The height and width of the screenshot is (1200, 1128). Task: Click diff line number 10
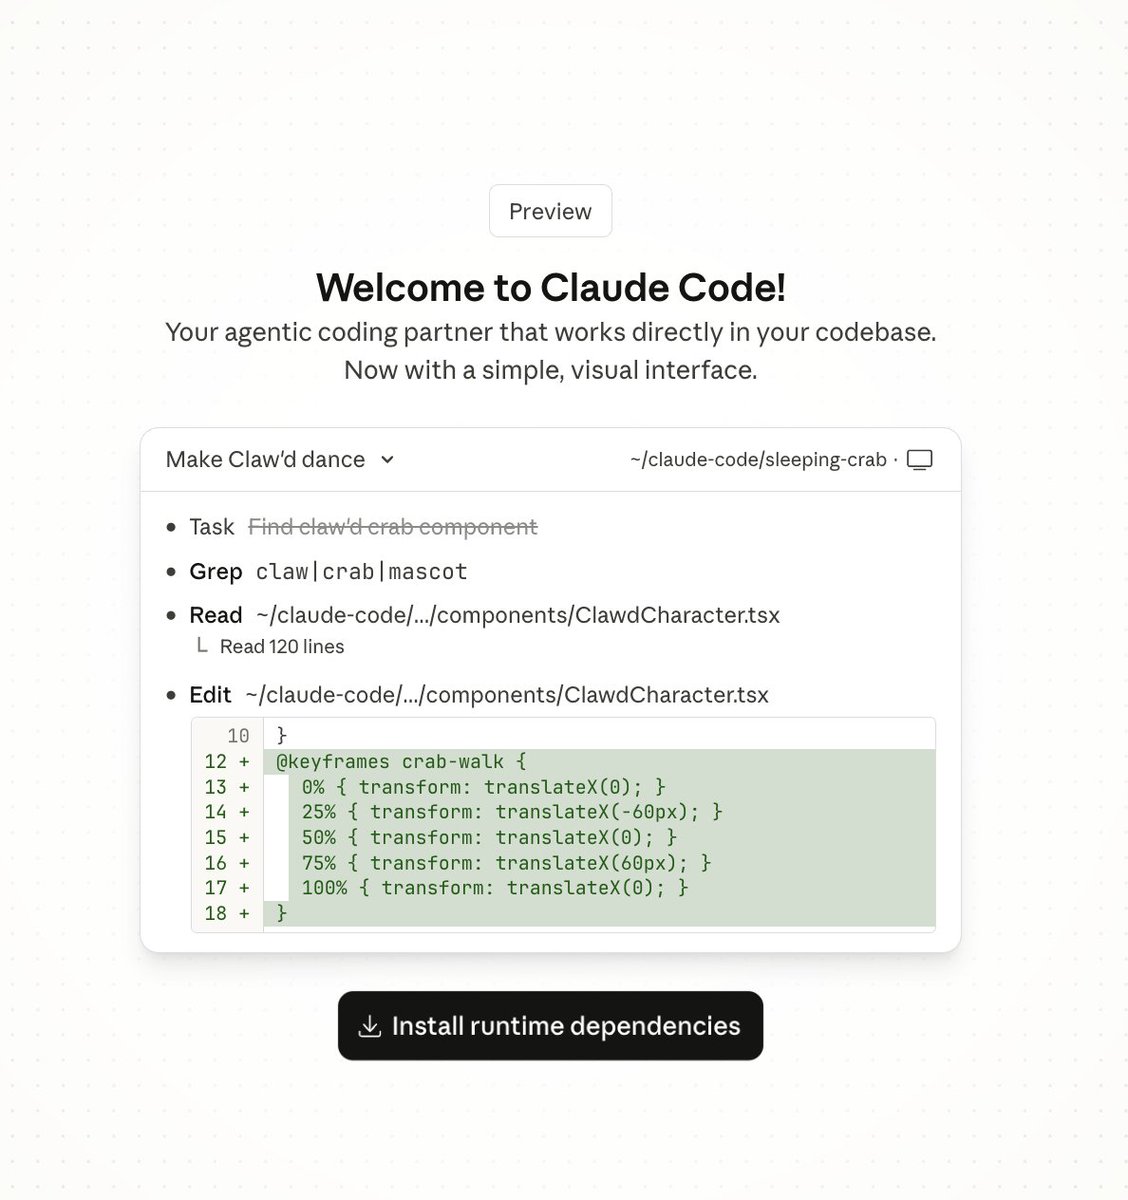[238, 736]
